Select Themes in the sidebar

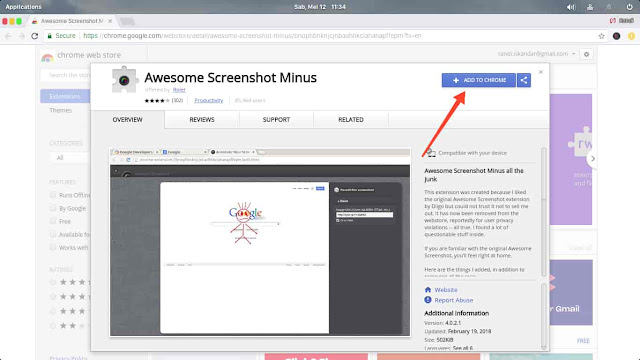(x=60, y=110)
